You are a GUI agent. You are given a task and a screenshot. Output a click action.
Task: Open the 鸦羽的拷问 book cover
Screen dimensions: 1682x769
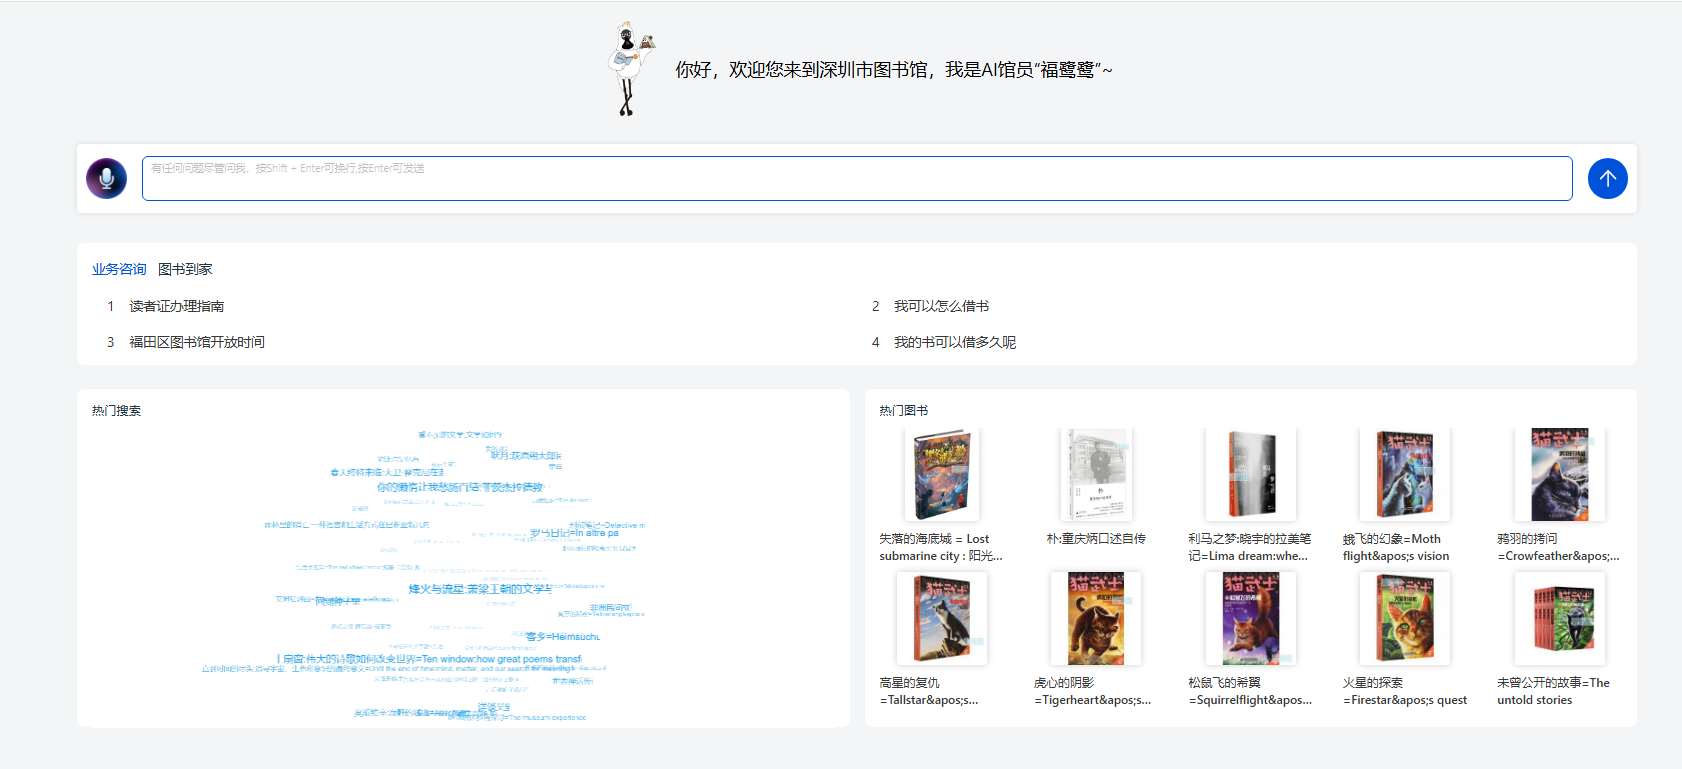click(x=1559, y=475)
